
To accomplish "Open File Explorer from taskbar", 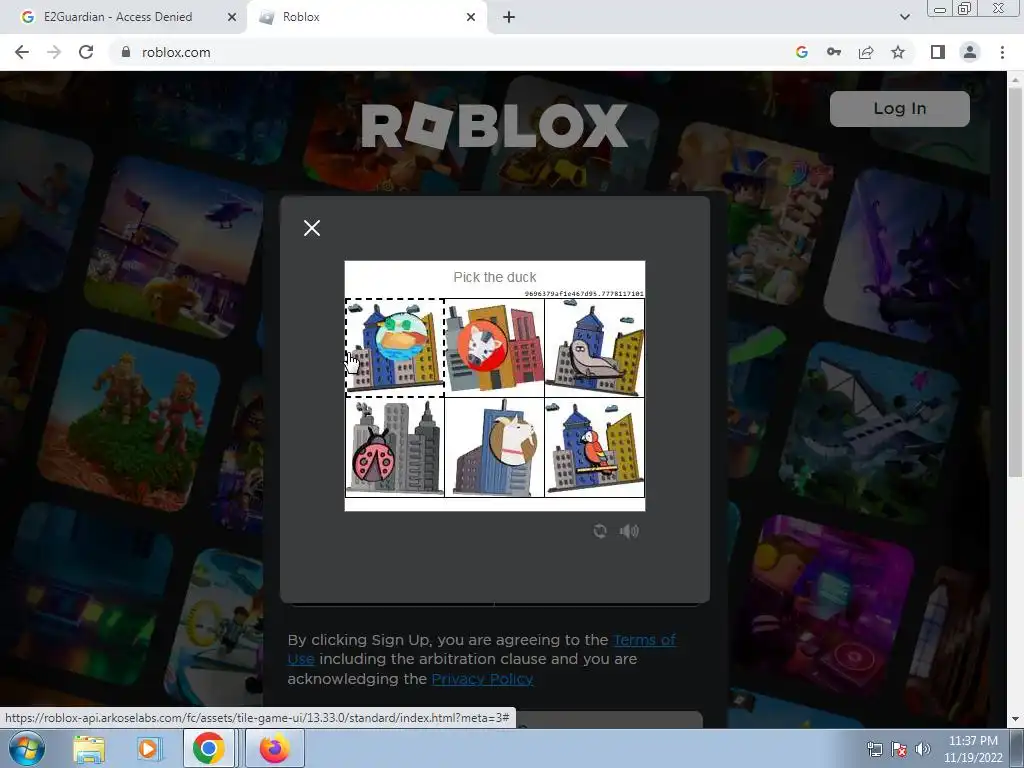I will pos(89,749).
